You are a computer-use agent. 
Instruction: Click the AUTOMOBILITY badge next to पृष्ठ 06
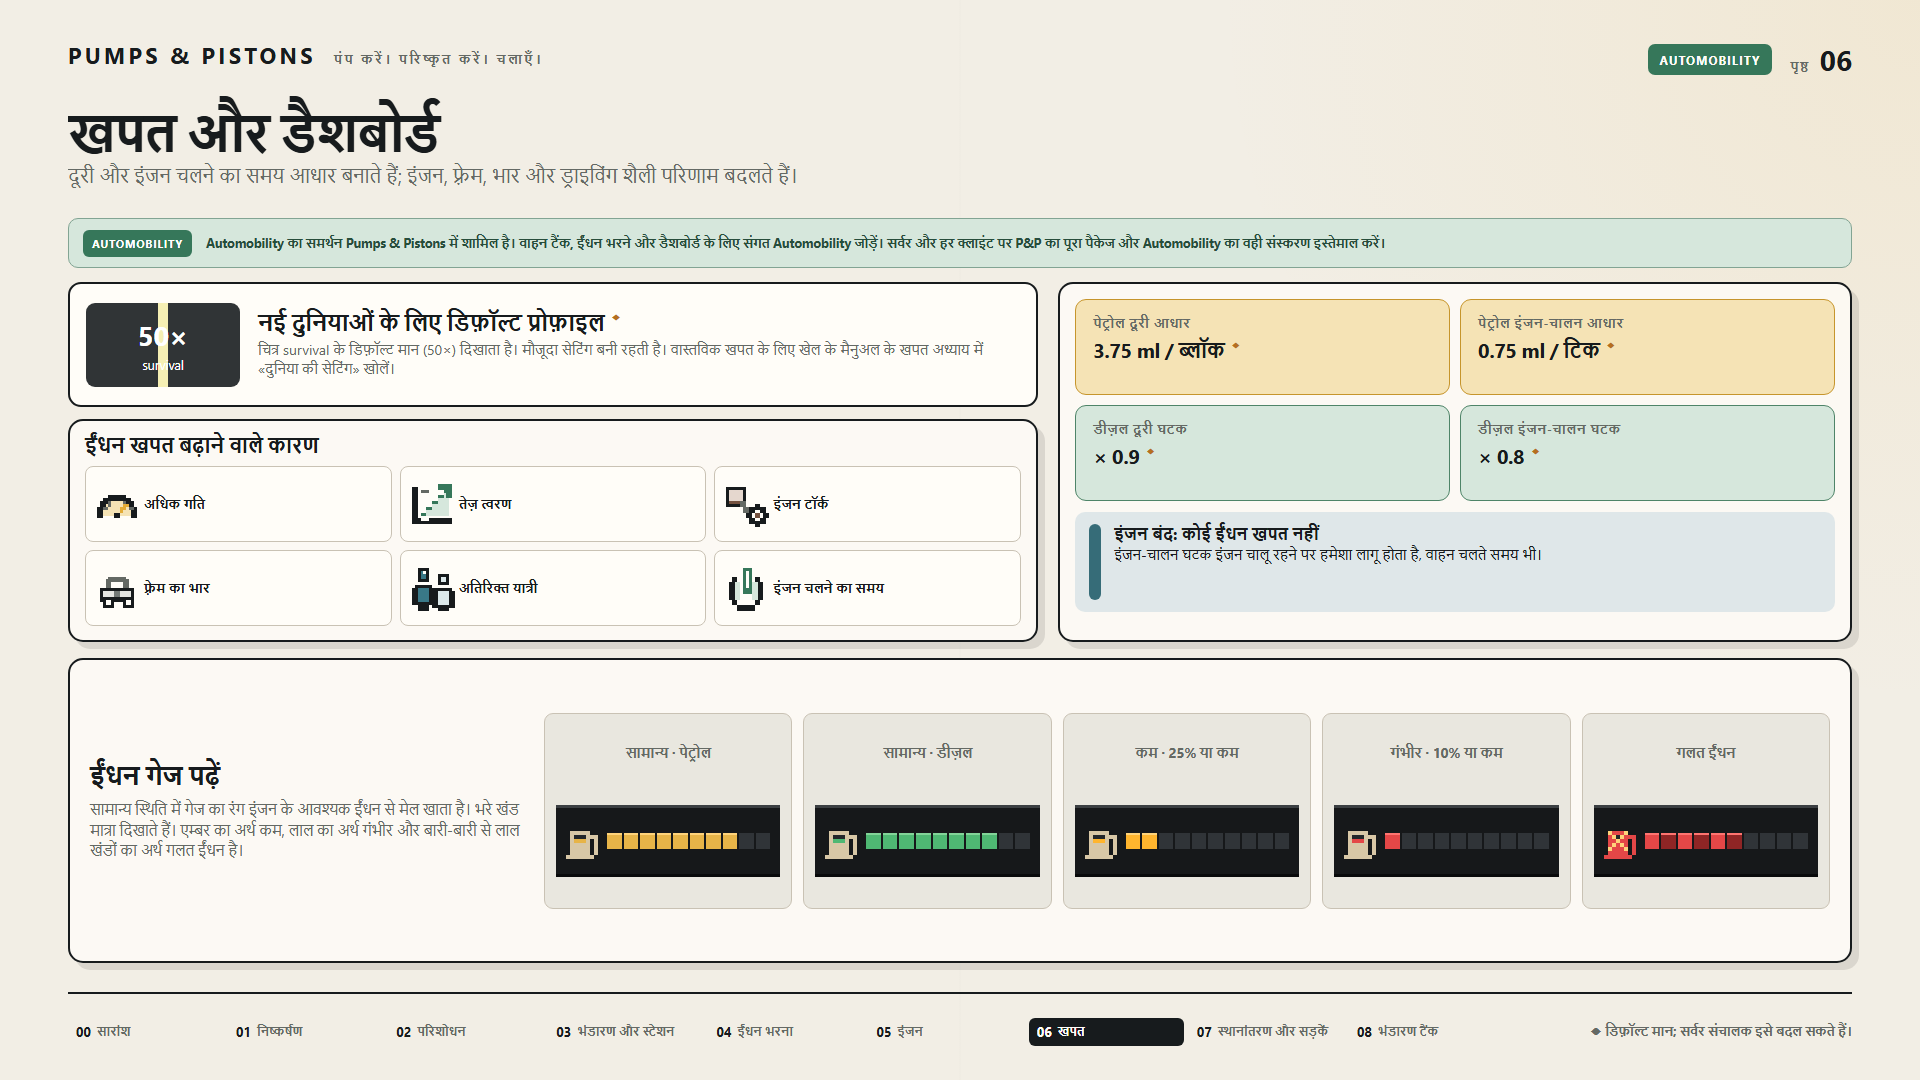point(1709,60)
